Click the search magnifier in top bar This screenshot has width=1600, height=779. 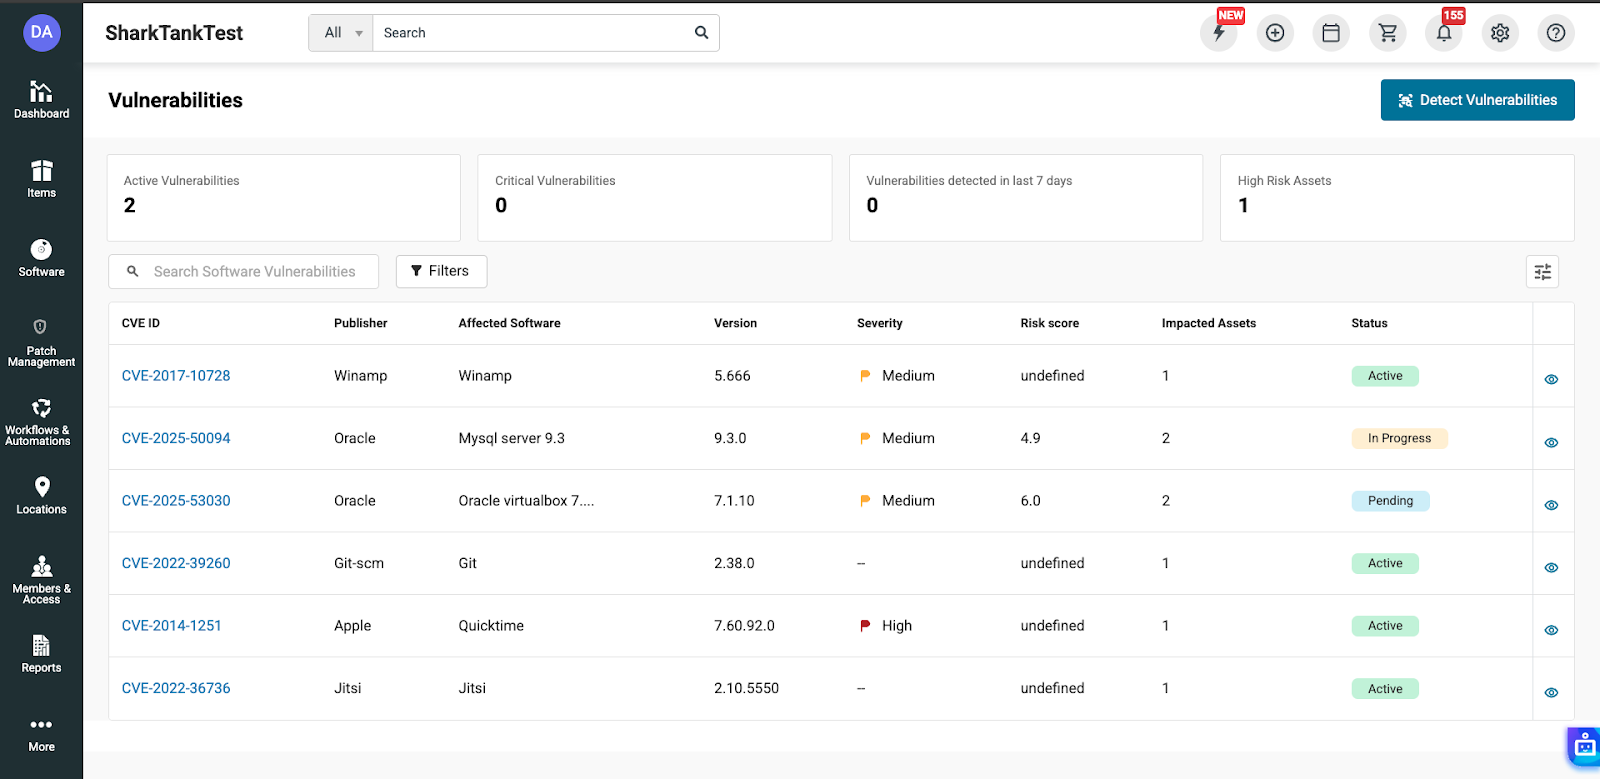(x=701, y=33)
